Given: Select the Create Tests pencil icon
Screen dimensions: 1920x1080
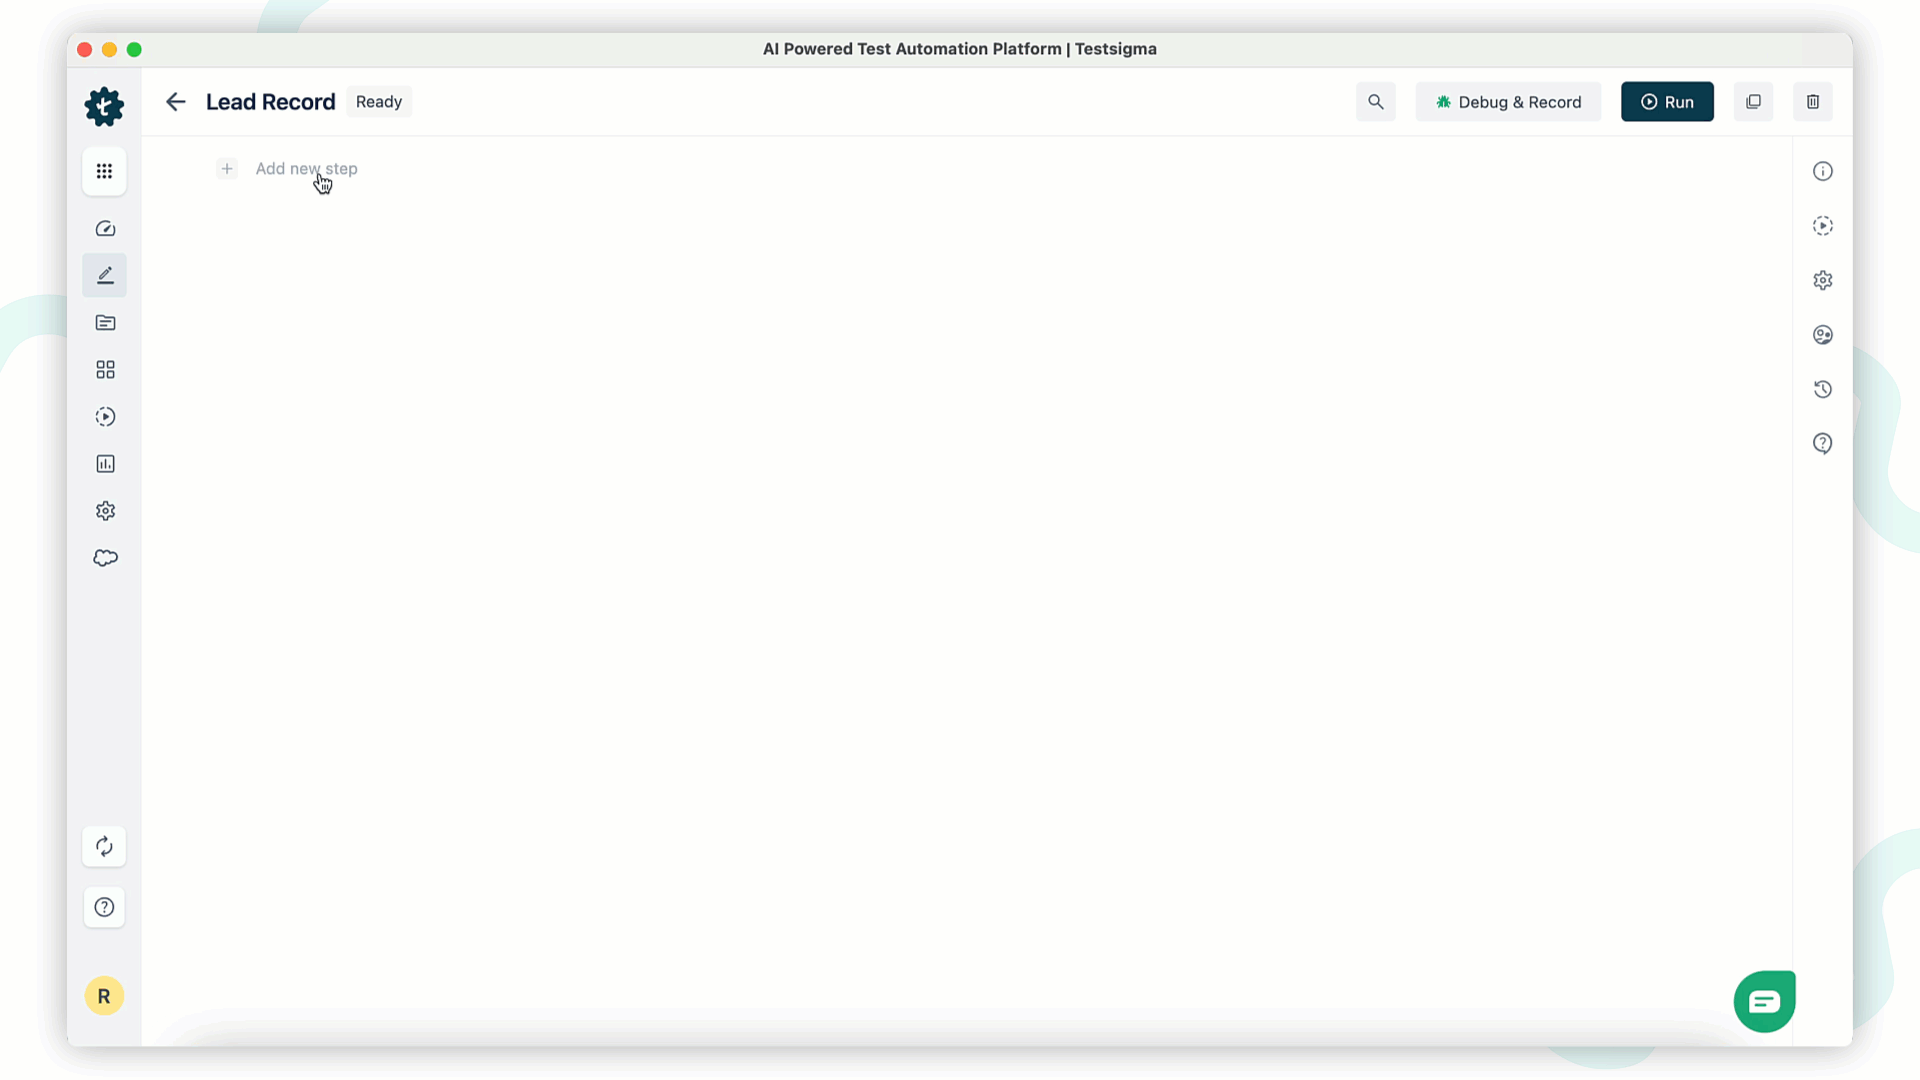Looking at the screenshot, I should click(x=105, y=275).
